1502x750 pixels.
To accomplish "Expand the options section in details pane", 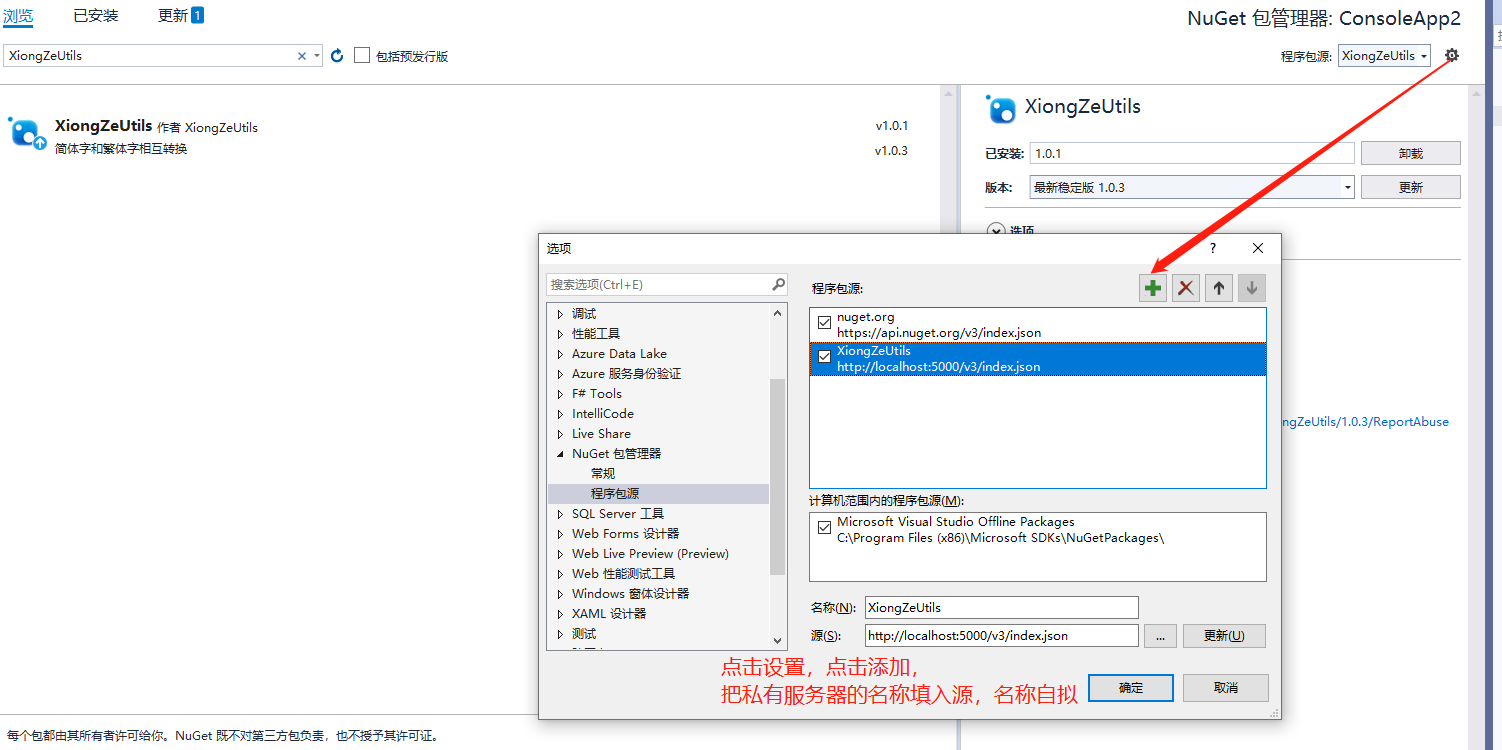I will (995, 230).
